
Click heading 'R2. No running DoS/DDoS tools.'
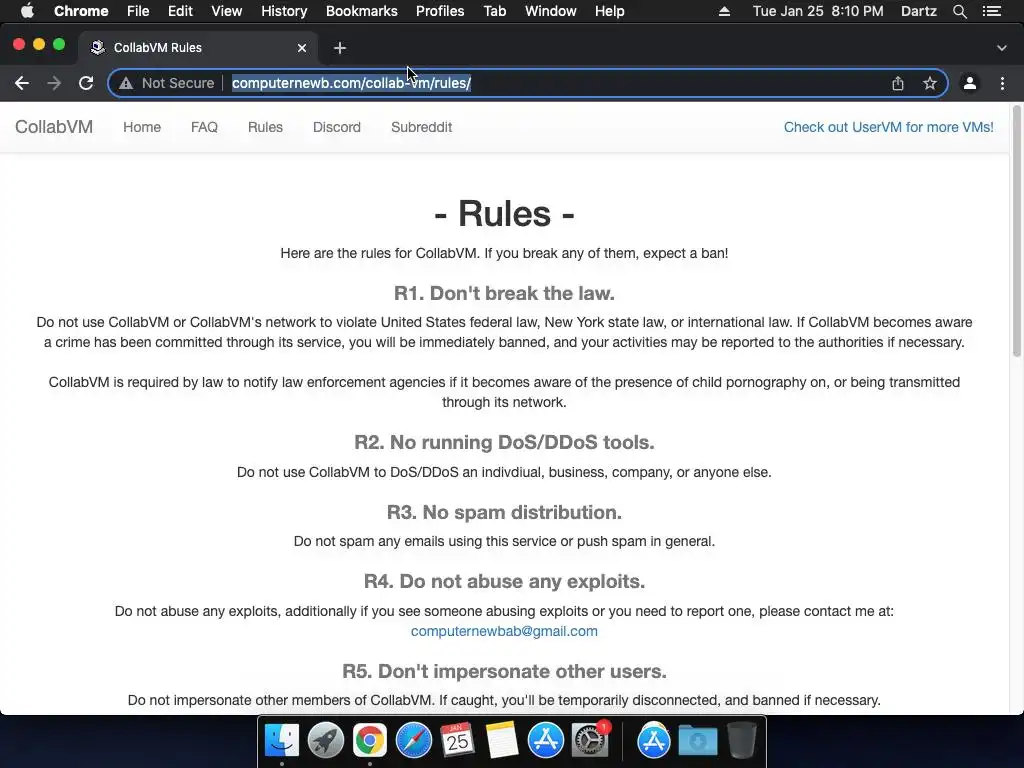coord(504,442)
